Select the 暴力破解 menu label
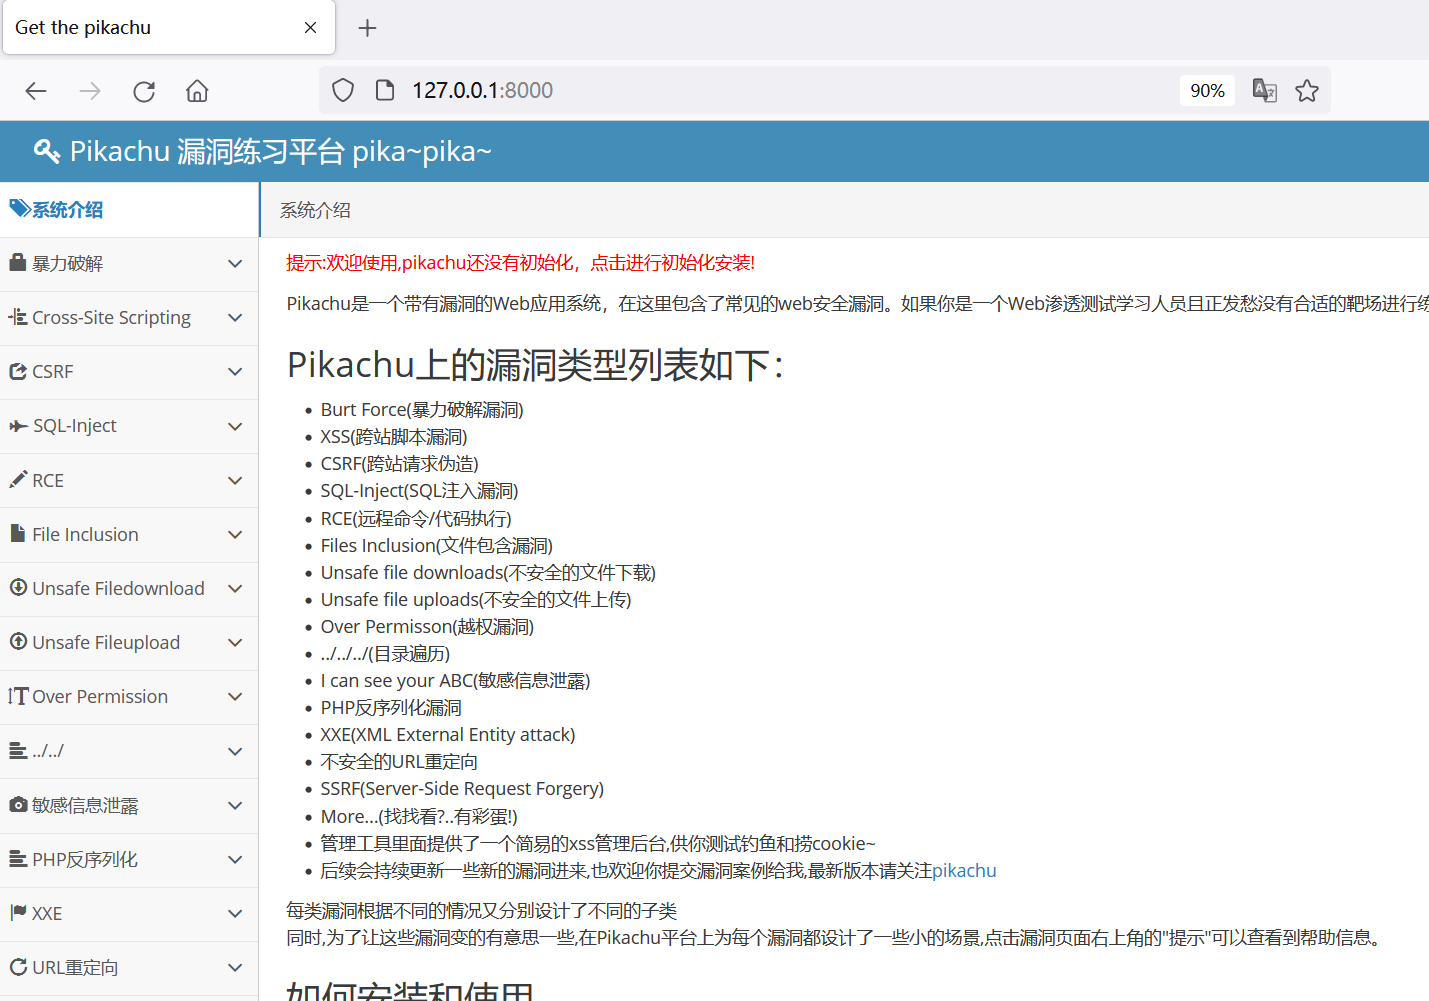This screenshot has width=1429, height=1001. tap(67, 264)
